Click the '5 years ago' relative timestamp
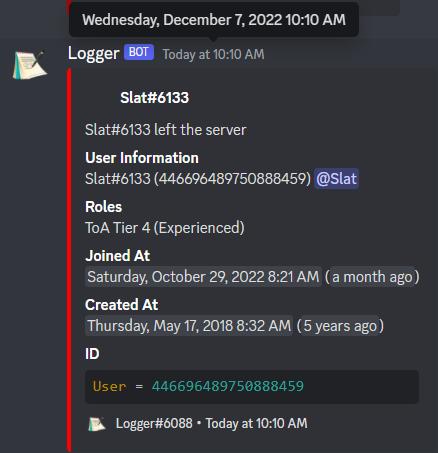This screenshot has width=438, height=453. click(340, 326)
